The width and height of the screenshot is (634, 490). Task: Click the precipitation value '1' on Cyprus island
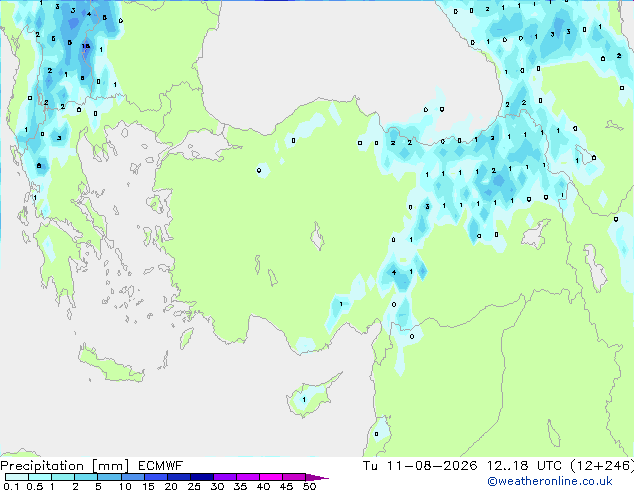[304, 399]
